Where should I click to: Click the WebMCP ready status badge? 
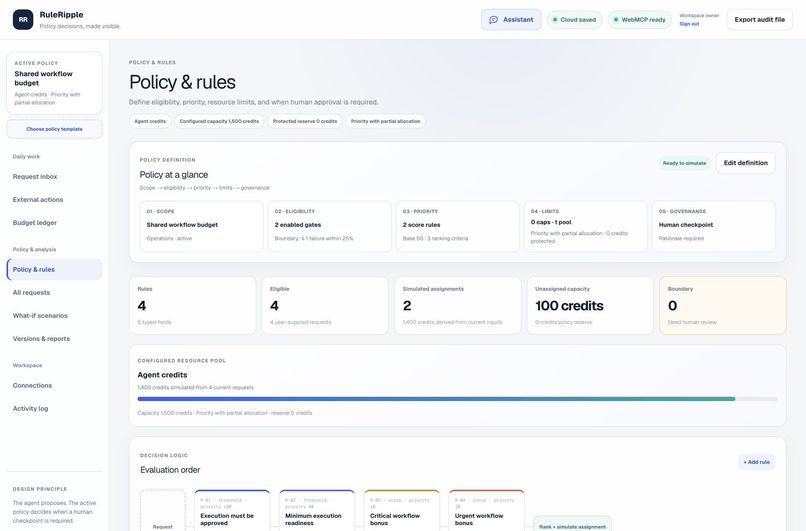[x=639, y=20]
